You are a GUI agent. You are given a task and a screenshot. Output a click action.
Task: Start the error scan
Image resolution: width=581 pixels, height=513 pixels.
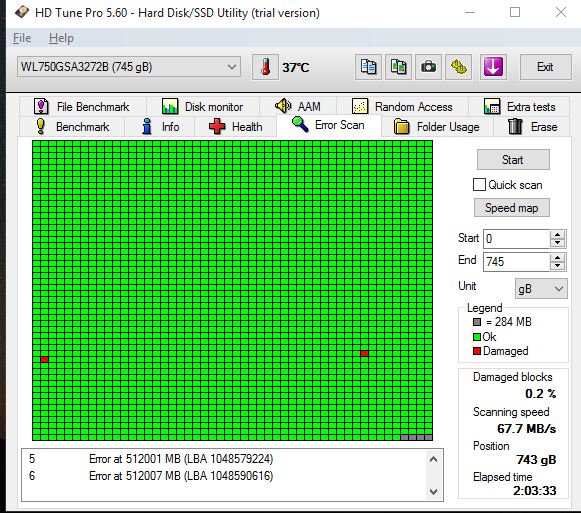[x=513, y=160]
